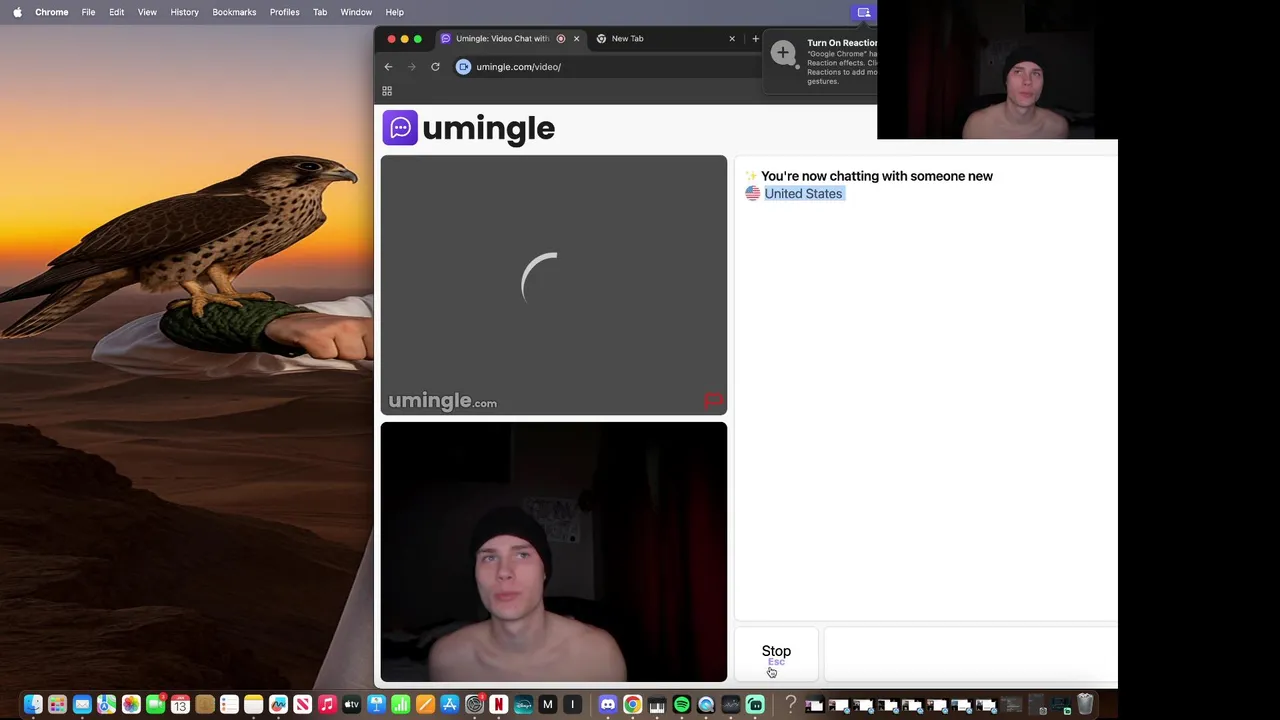Click the umingle logo in page header
This screenshot has width=1280, height=720.
coord(468,128)
